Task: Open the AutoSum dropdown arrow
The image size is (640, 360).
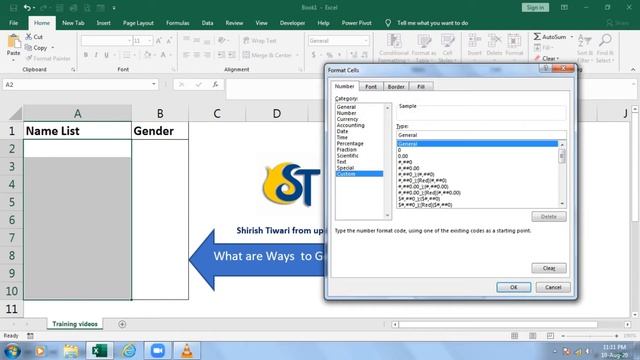Action: pyautogui.click(x=571, y=37)
